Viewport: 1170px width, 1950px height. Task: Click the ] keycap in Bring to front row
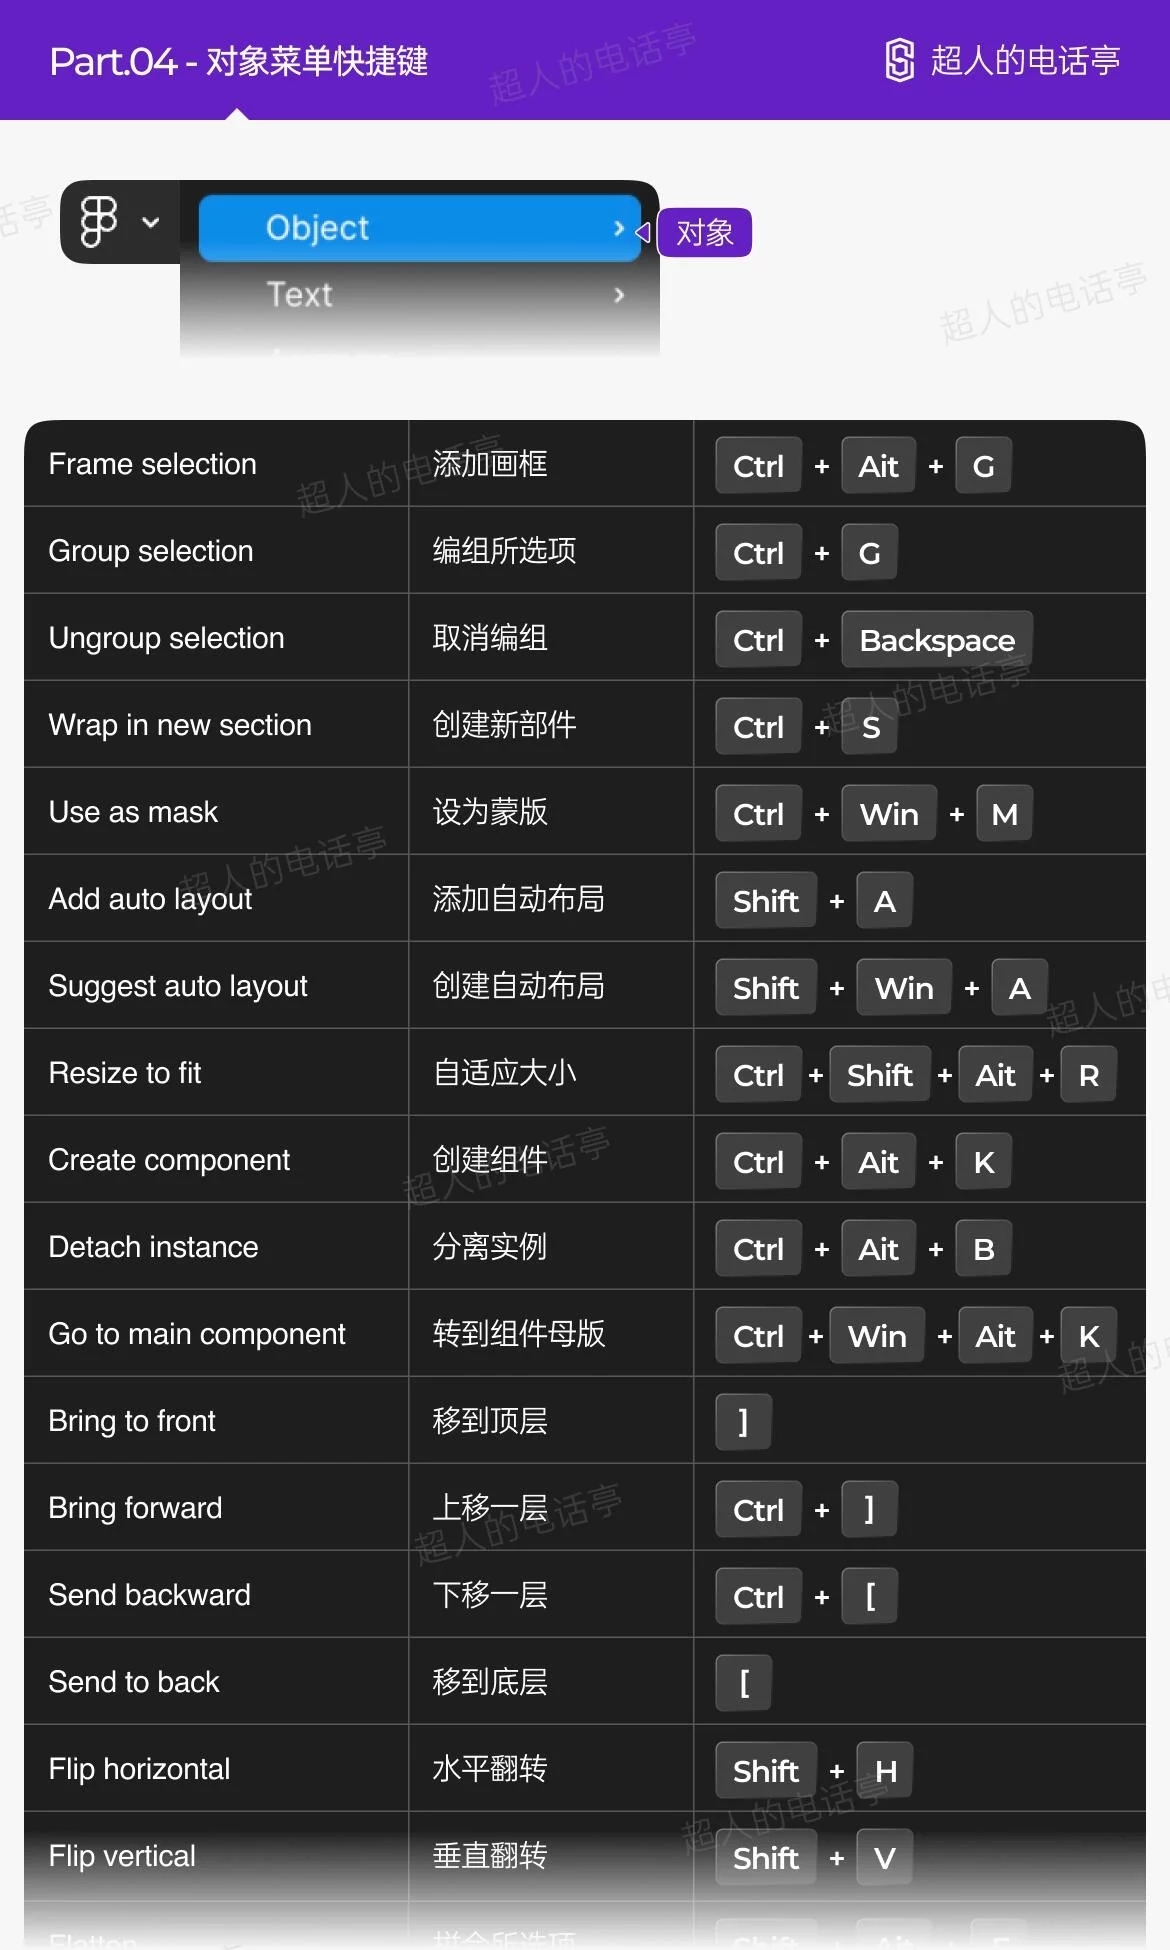pos(743,1422)
